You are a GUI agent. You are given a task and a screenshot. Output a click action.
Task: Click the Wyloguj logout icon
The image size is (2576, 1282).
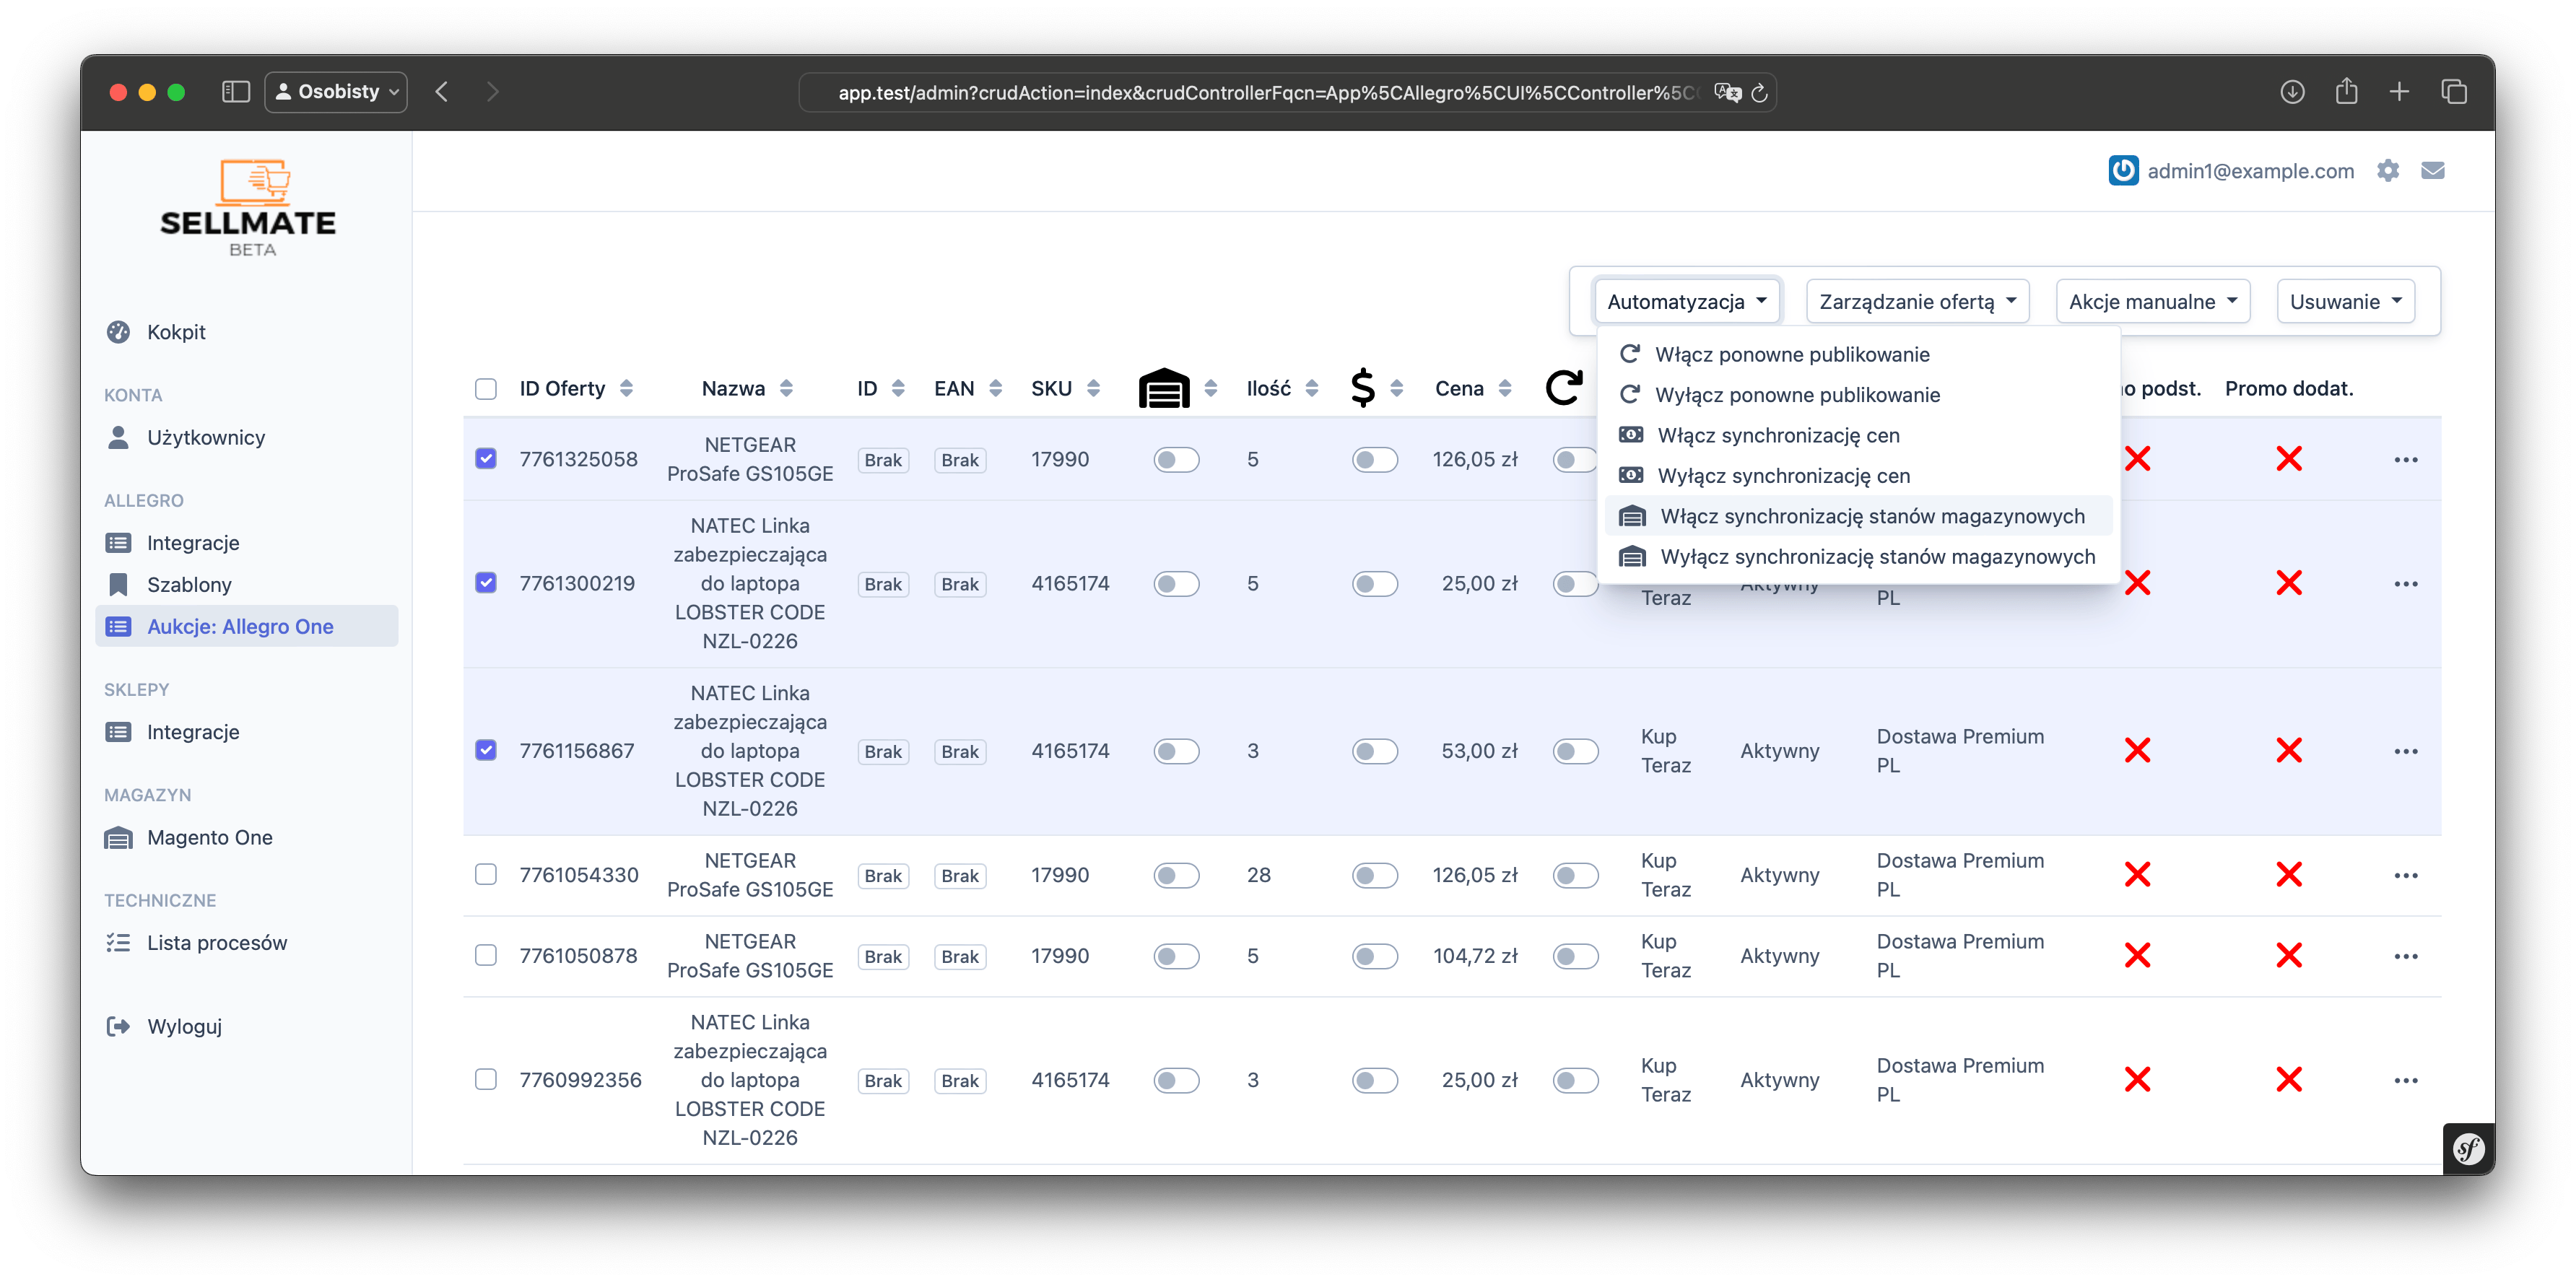click(x=118, y=1026)
